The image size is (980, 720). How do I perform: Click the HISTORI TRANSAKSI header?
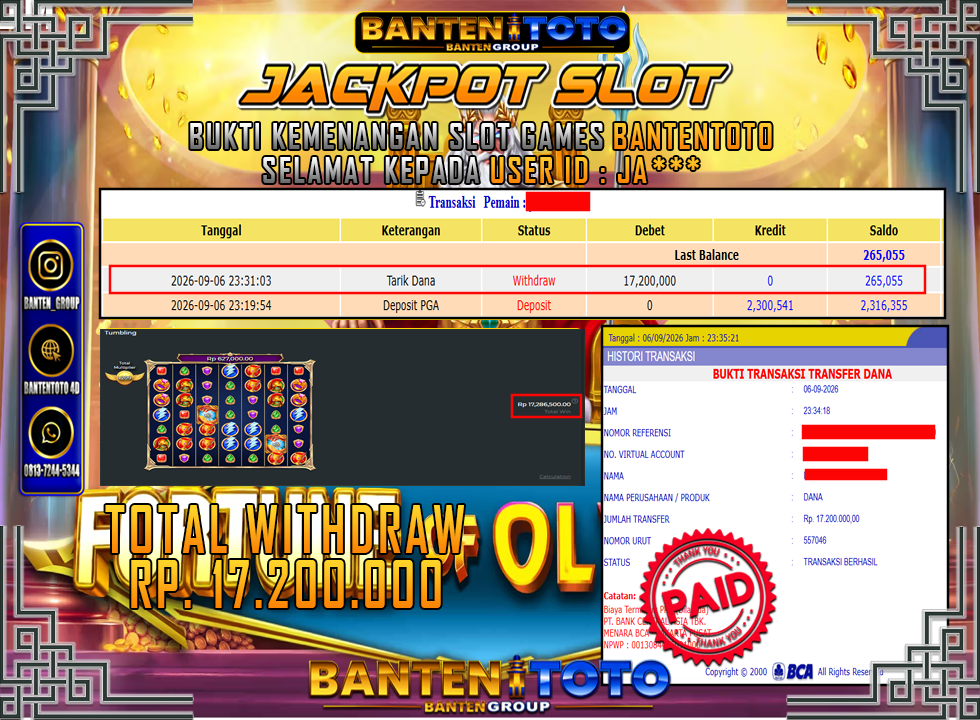tap(651, 356)
